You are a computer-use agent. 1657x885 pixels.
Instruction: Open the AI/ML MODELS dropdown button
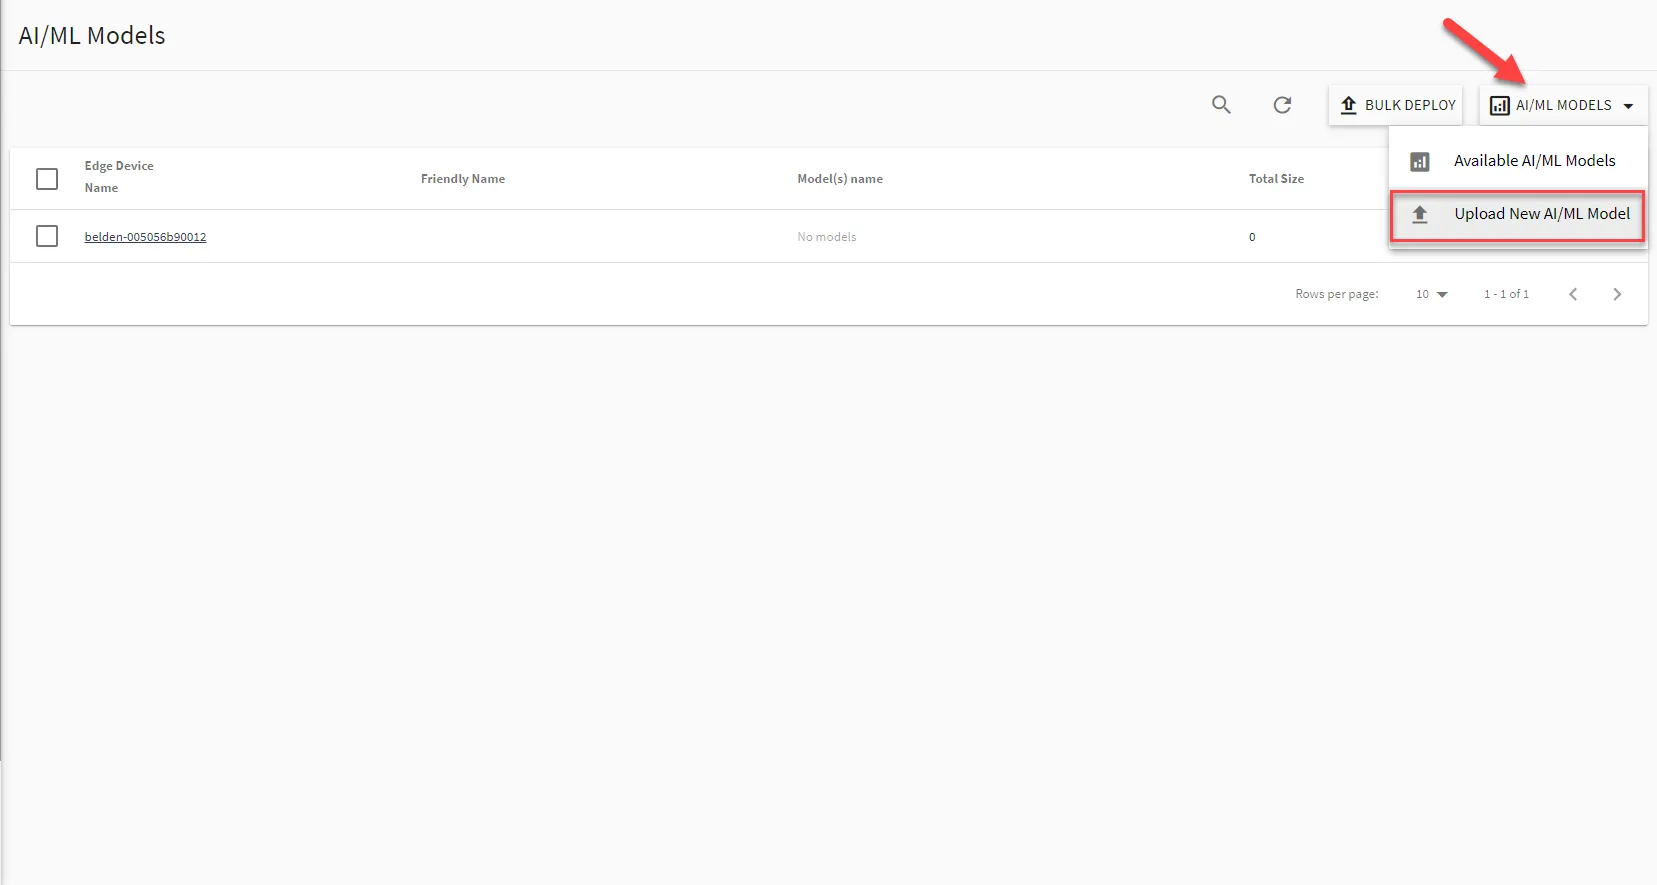tap(1562, 105)
